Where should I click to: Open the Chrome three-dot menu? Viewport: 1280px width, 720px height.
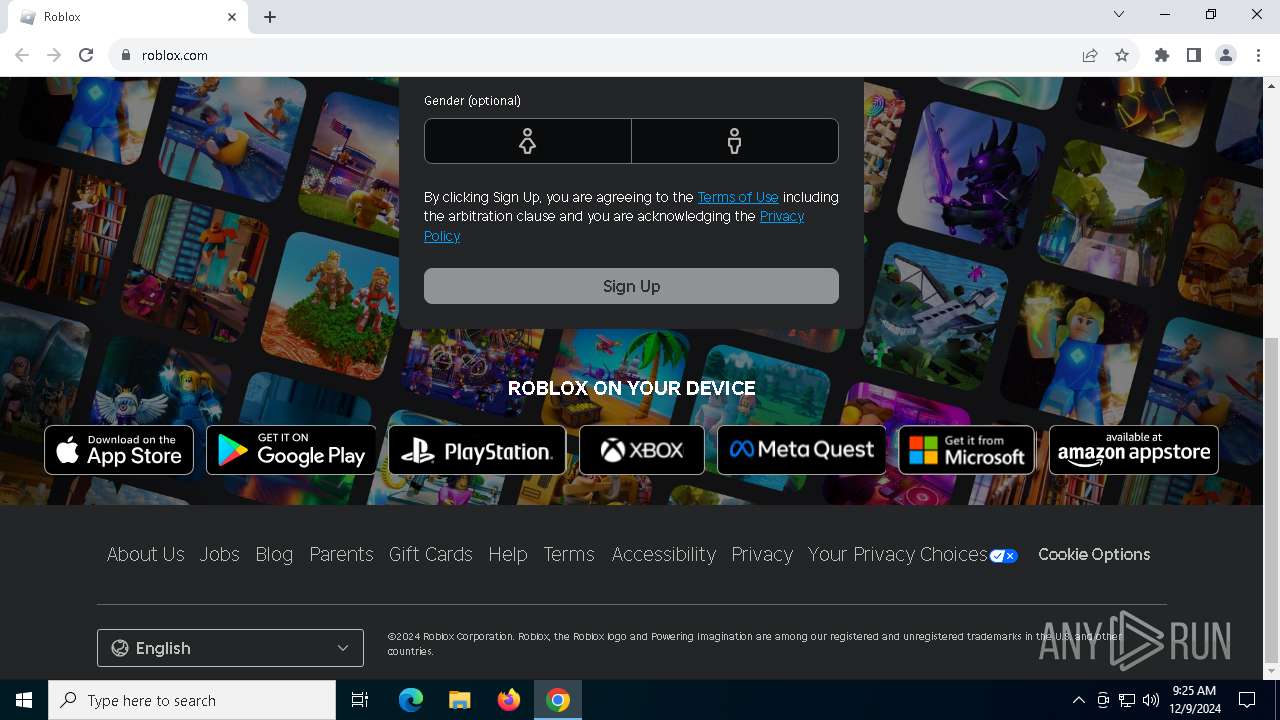coord(1259,55)
